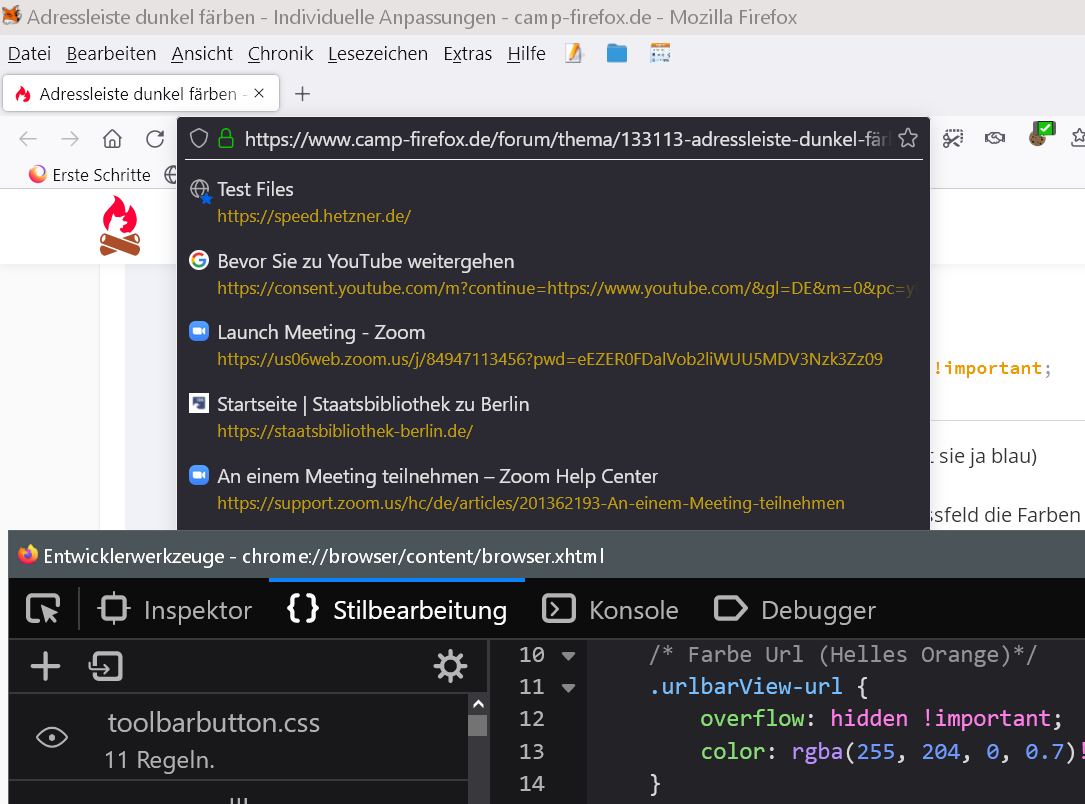1085x804 pixels.
Task: Click the screenshot scissors icon in toolbar
Action: [x=952, y=139]
